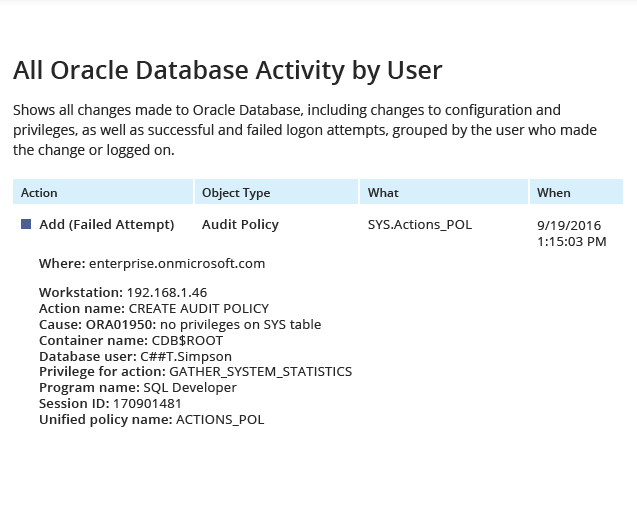Click the Add (Failed Attempt) action entry
The image size is (637, 511).
coord(106,225)
